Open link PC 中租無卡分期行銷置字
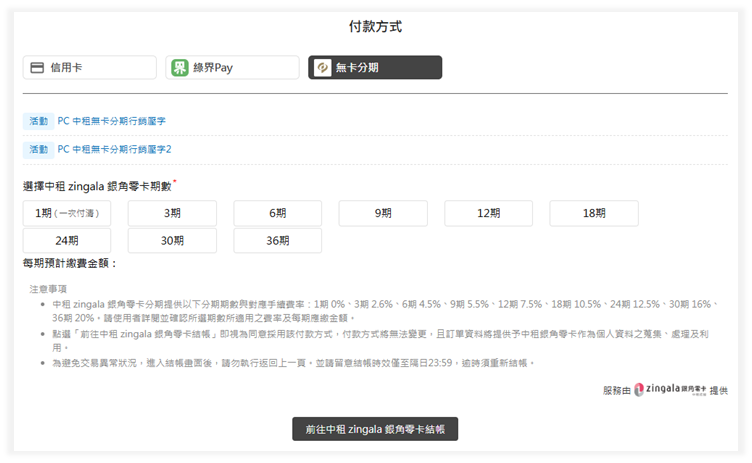752x463 pixels. (x=112, y=121)
